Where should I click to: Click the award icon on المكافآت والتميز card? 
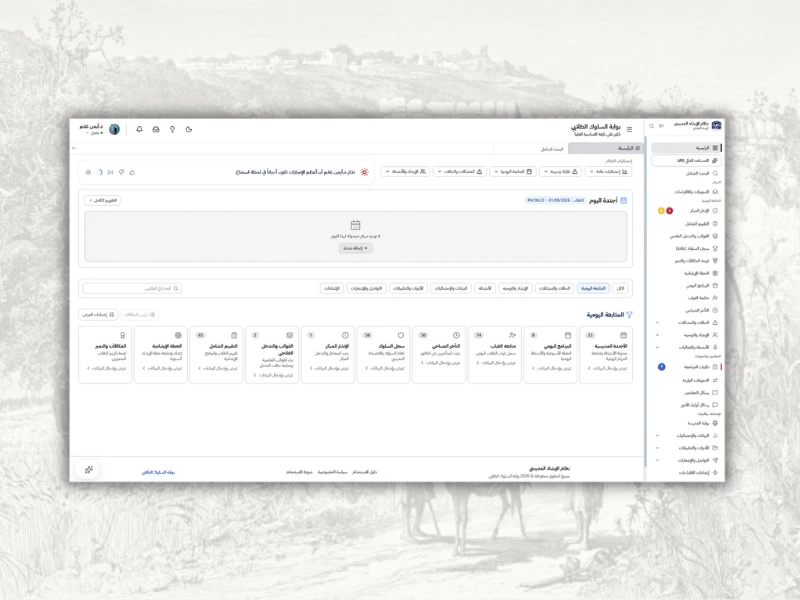tap(122, 336)
